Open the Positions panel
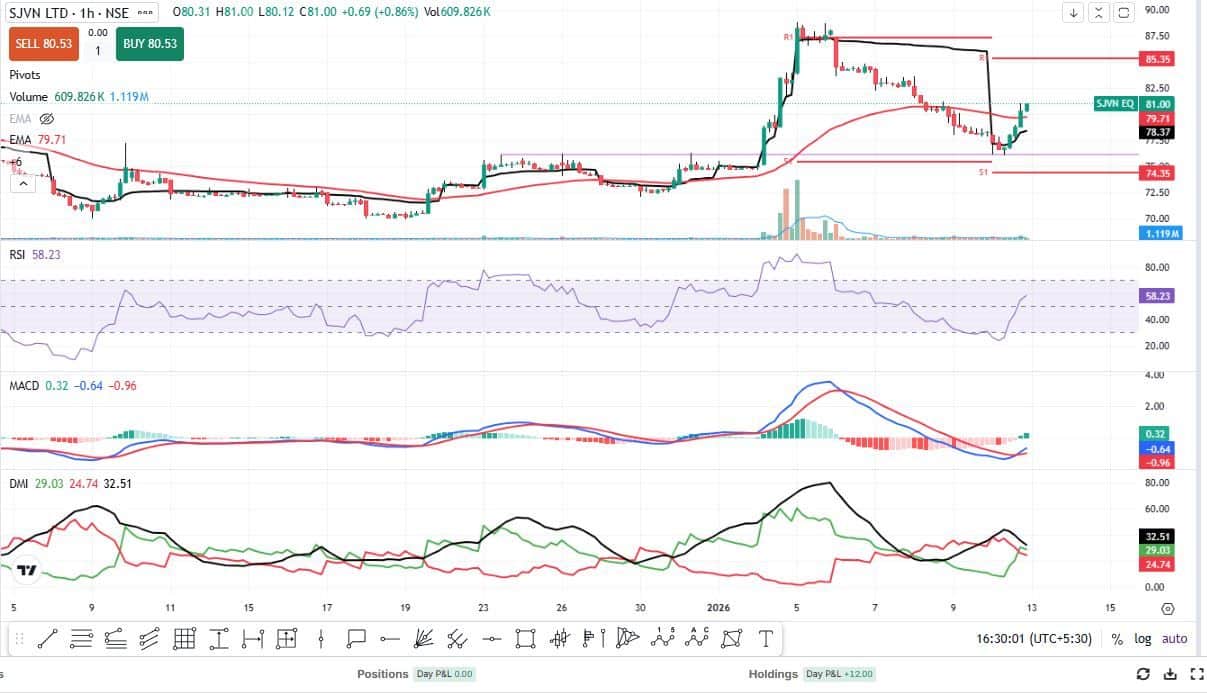 pyautogui.click(x=382, y=674)
